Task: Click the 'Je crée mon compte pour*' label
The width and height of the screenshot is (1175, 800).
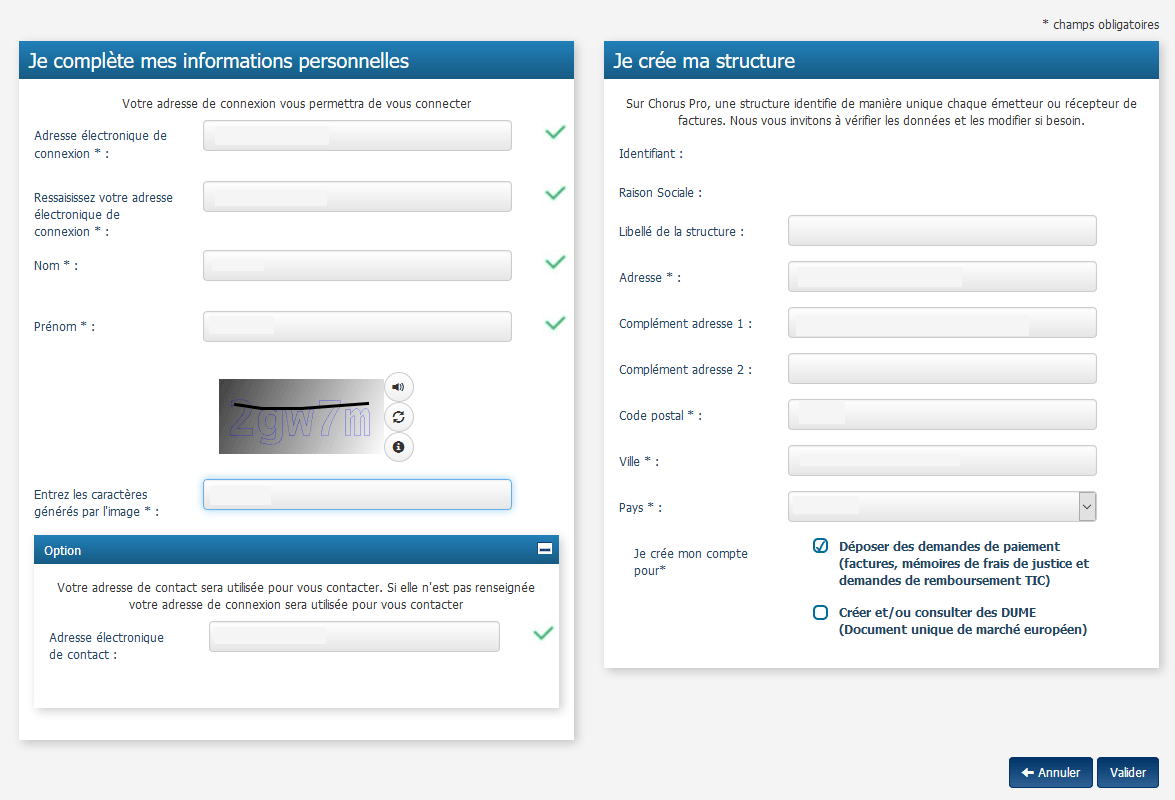Action: tap(691, 562)
